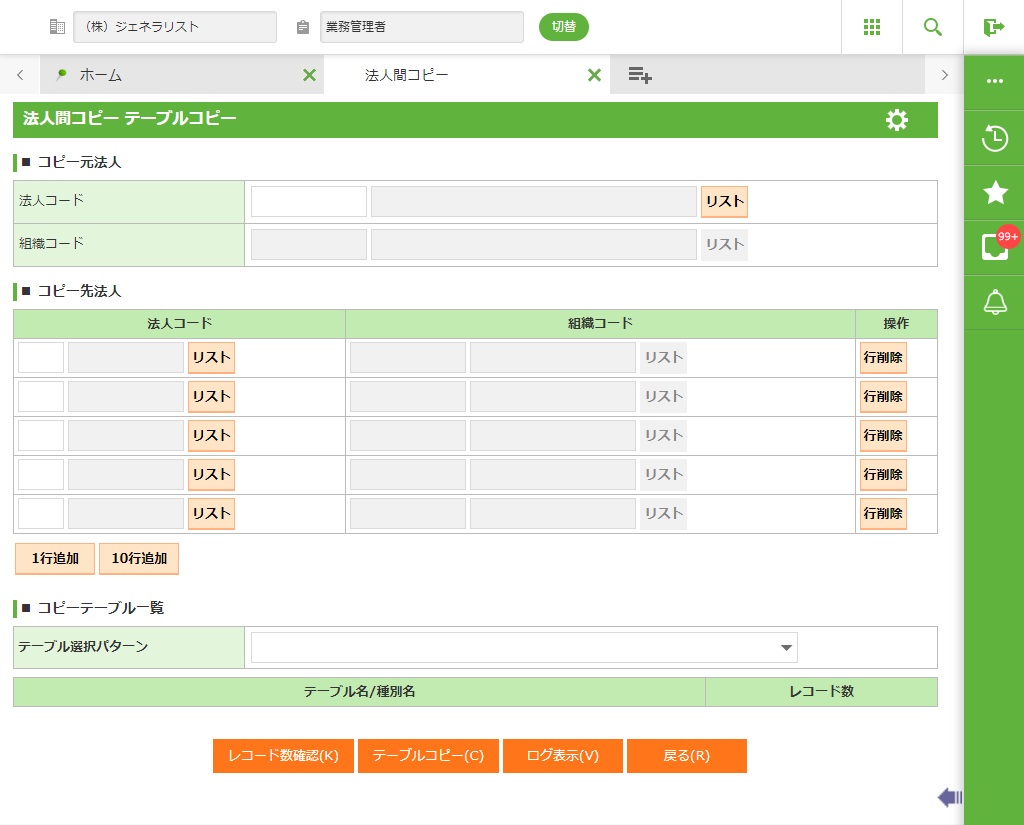Close the 法人間コピー tab
Viewport: 1024px width, 825px height.
594,75
